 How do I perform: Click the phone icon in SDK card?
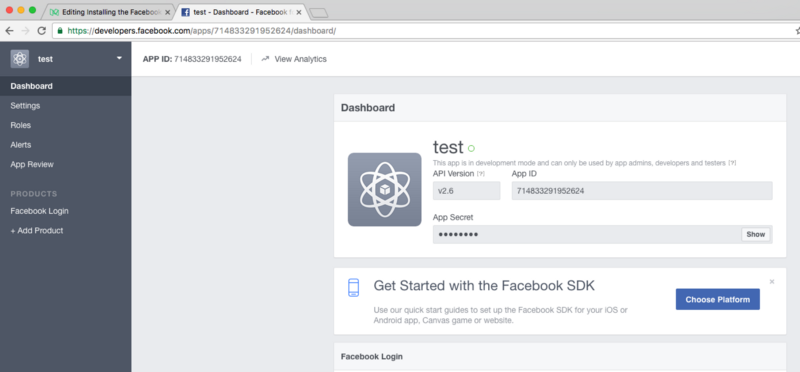click(353, 287)
